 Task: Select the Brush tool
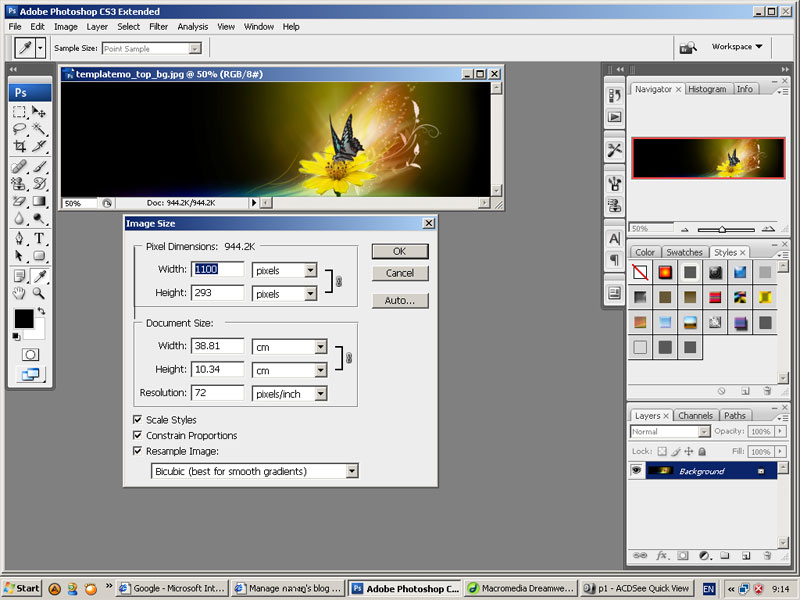tap(39, 166)
